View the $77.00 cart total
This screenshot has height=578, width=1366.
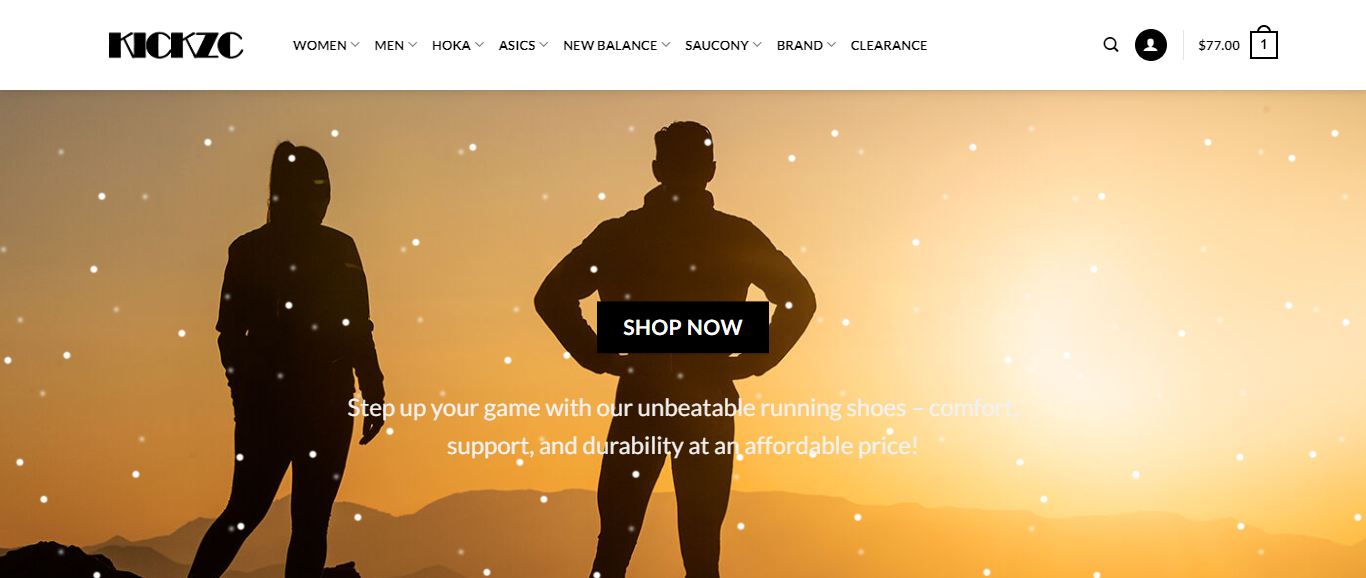[x=1219, y=45]
